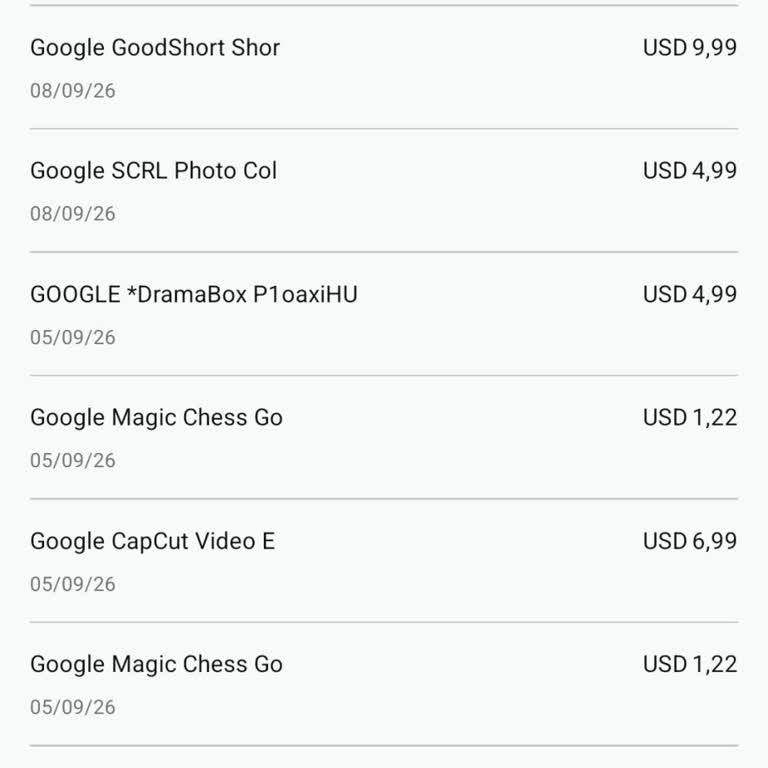Click the 08/09/26 date under GoodShort

click(72, 91)
